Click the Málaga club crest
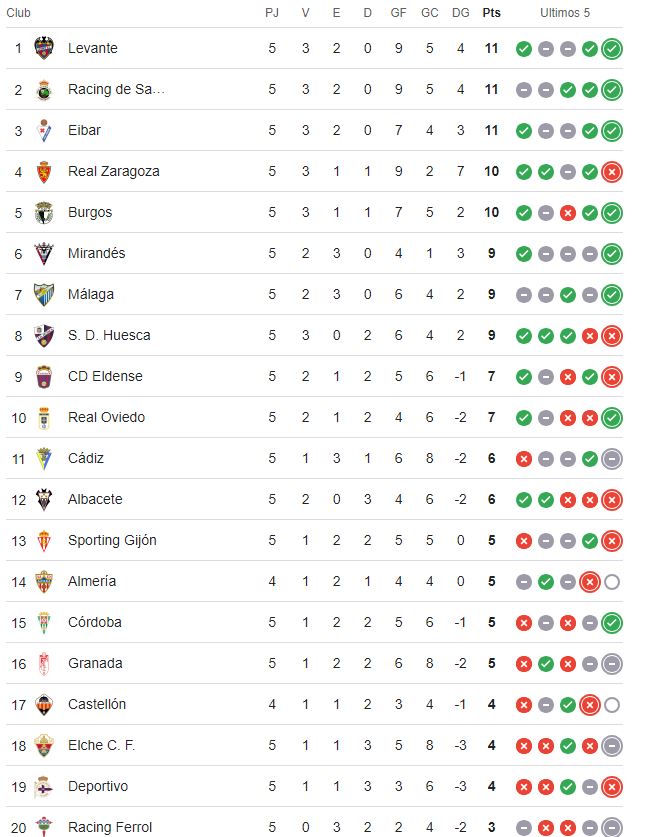This screenshot has height=837, width=671. coord(44,294)
